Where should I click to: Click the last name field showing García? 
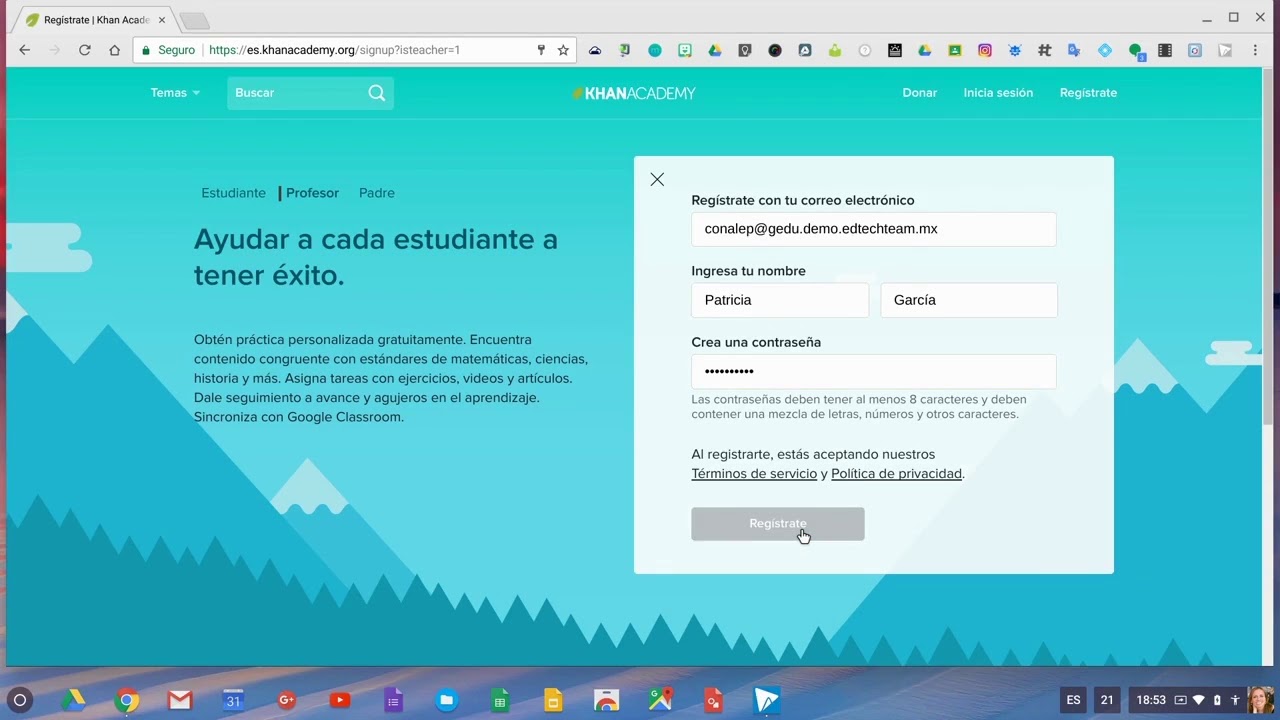pyautogui.click(x=969, y=300)
